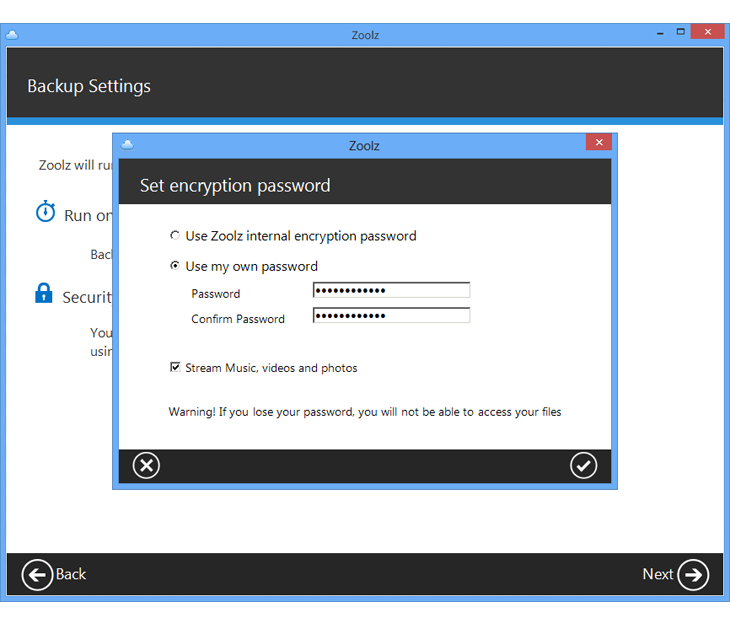This screenshot has height=625, width=730.
Task: Focus the Confirm Password field
Action: click(x=391, y=315)
